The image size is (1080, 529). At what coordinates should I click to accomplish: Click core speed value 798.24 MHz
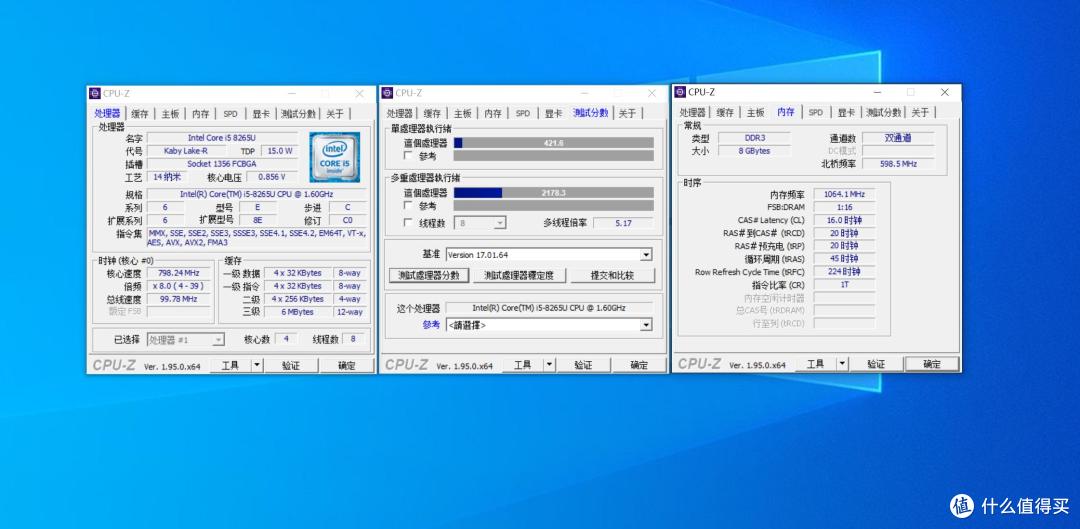[x=178, y=273]
